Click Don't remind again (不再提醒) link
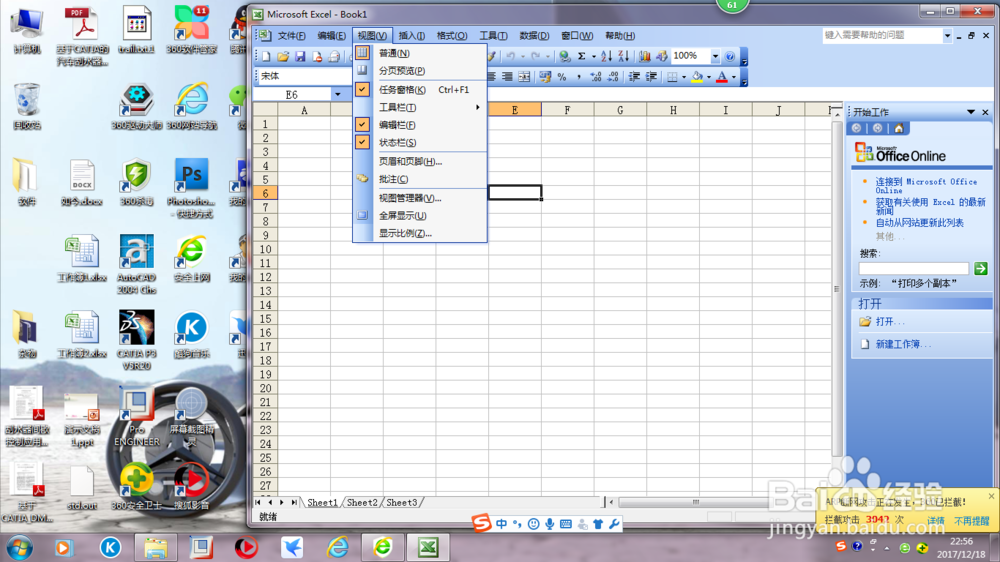The width and height of the screenshot is (1000, 562). click(x=971, y=521)
